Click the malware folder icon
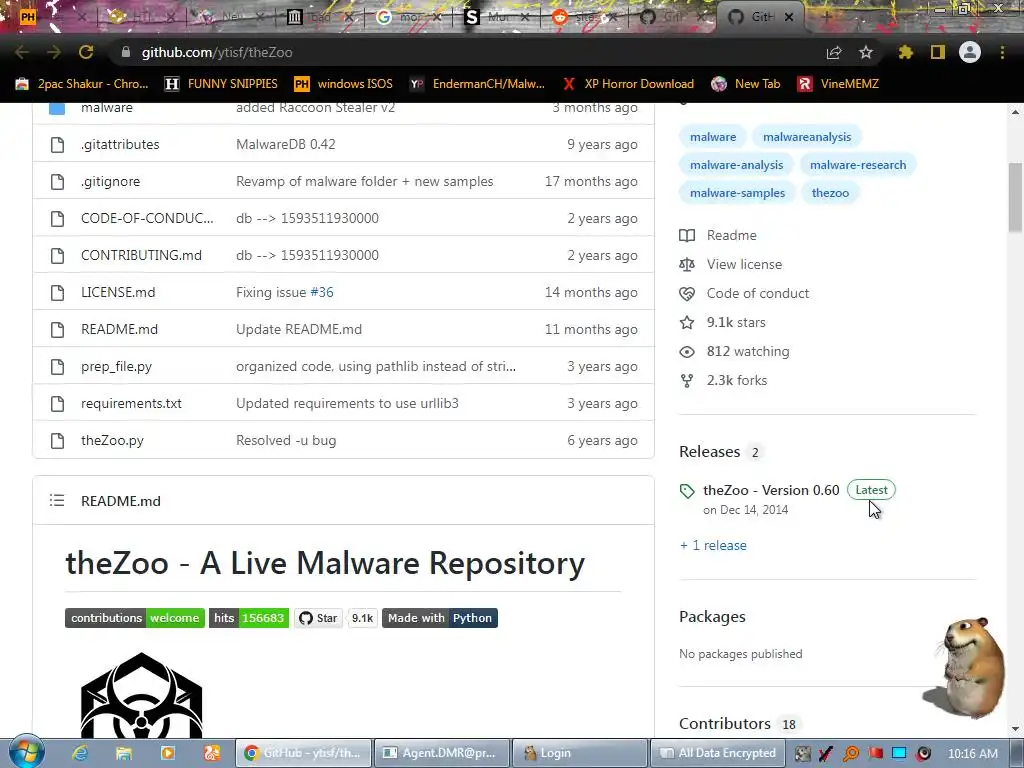1024x768 pixels. tap(57, 108)
